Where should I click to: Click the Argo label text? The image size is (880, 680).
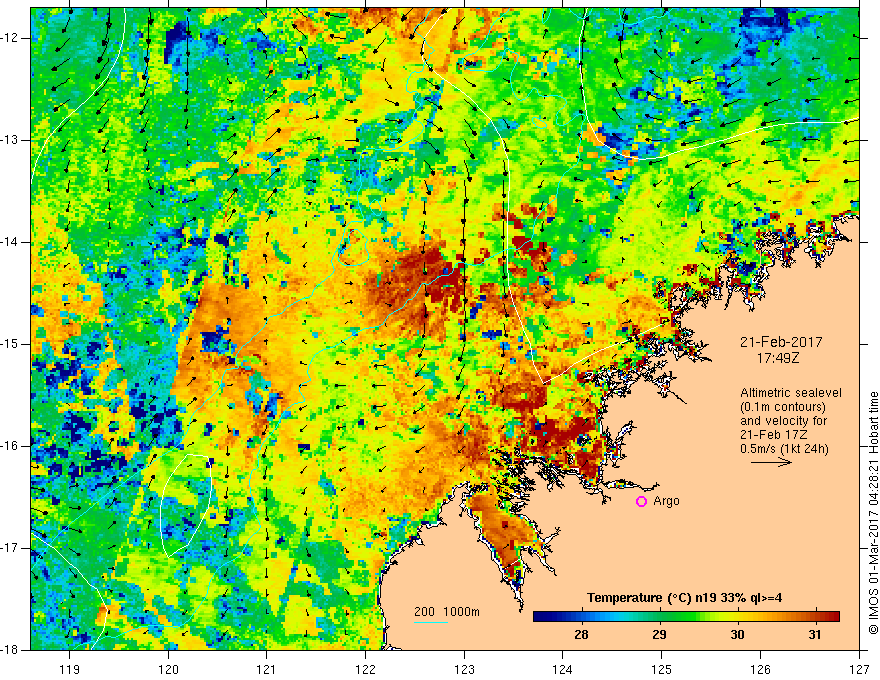pyautogui.click(x=666, y=501)
